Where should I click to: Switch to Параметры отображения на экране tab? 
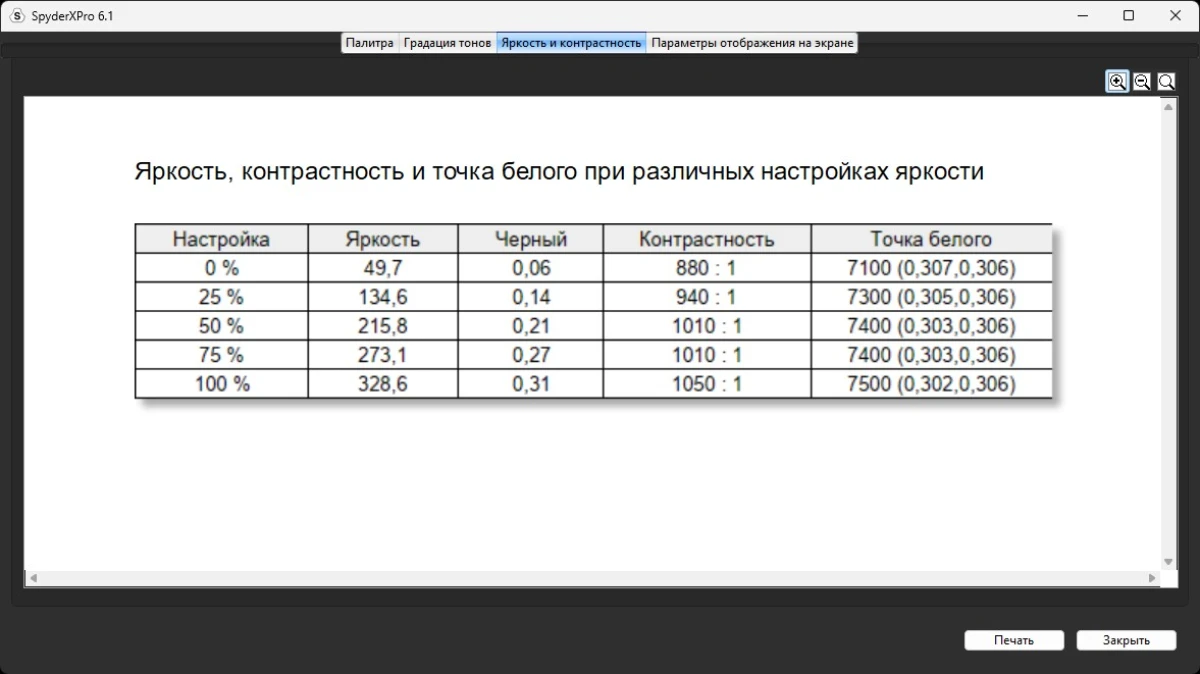pyautogui.click(x=752, y=42)
